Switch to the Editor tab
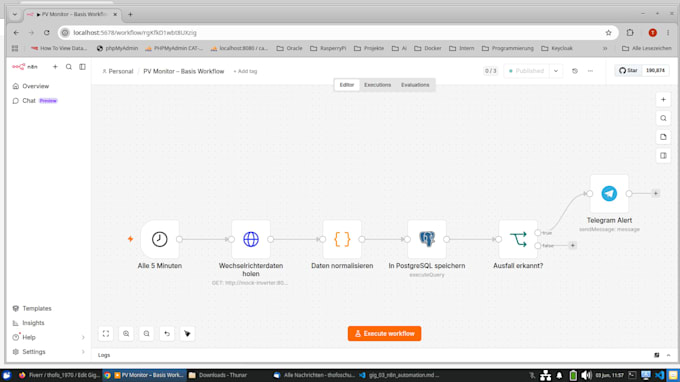This screenshot has height=382, width=680. 347,85
